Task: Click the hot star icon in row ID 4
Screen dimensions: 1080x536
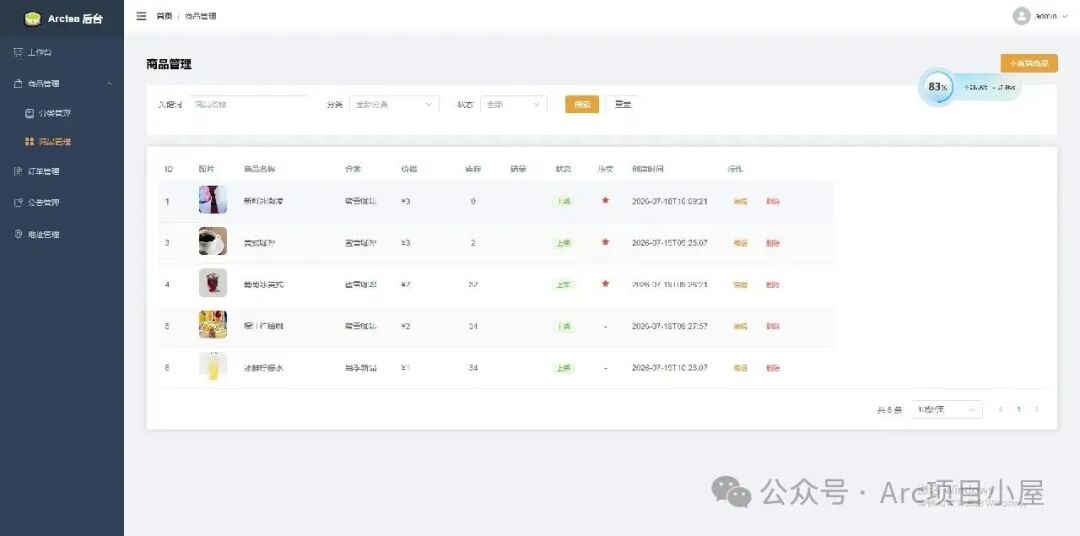Action: pyautogui.click(x=605, y=283)
